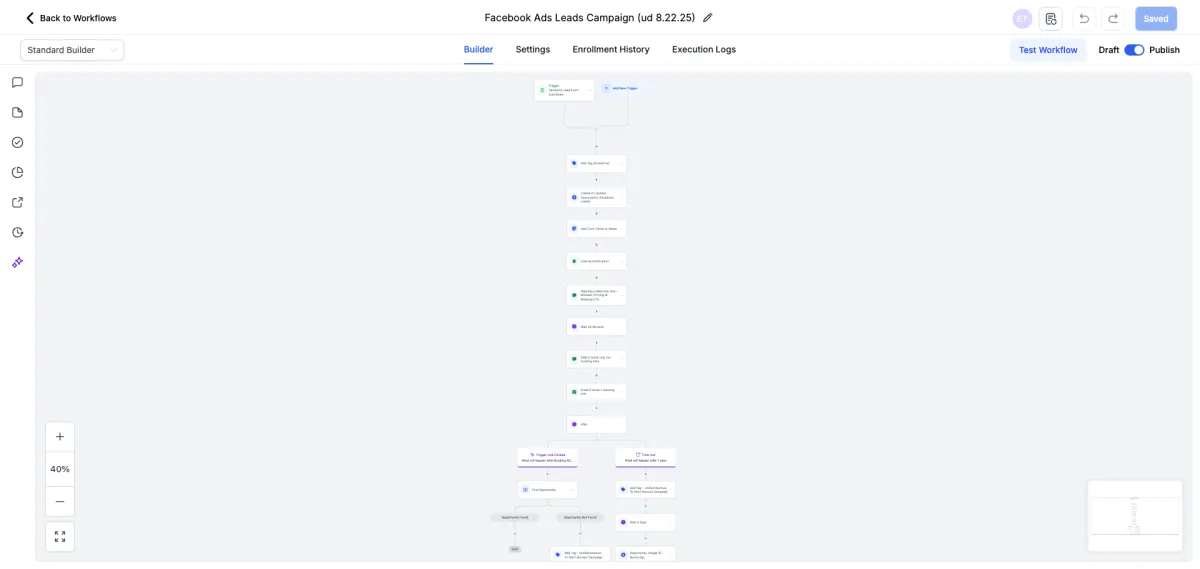Click the undo arrow icon
This screenshot has height=569, width=1200.
point(1084,18)
